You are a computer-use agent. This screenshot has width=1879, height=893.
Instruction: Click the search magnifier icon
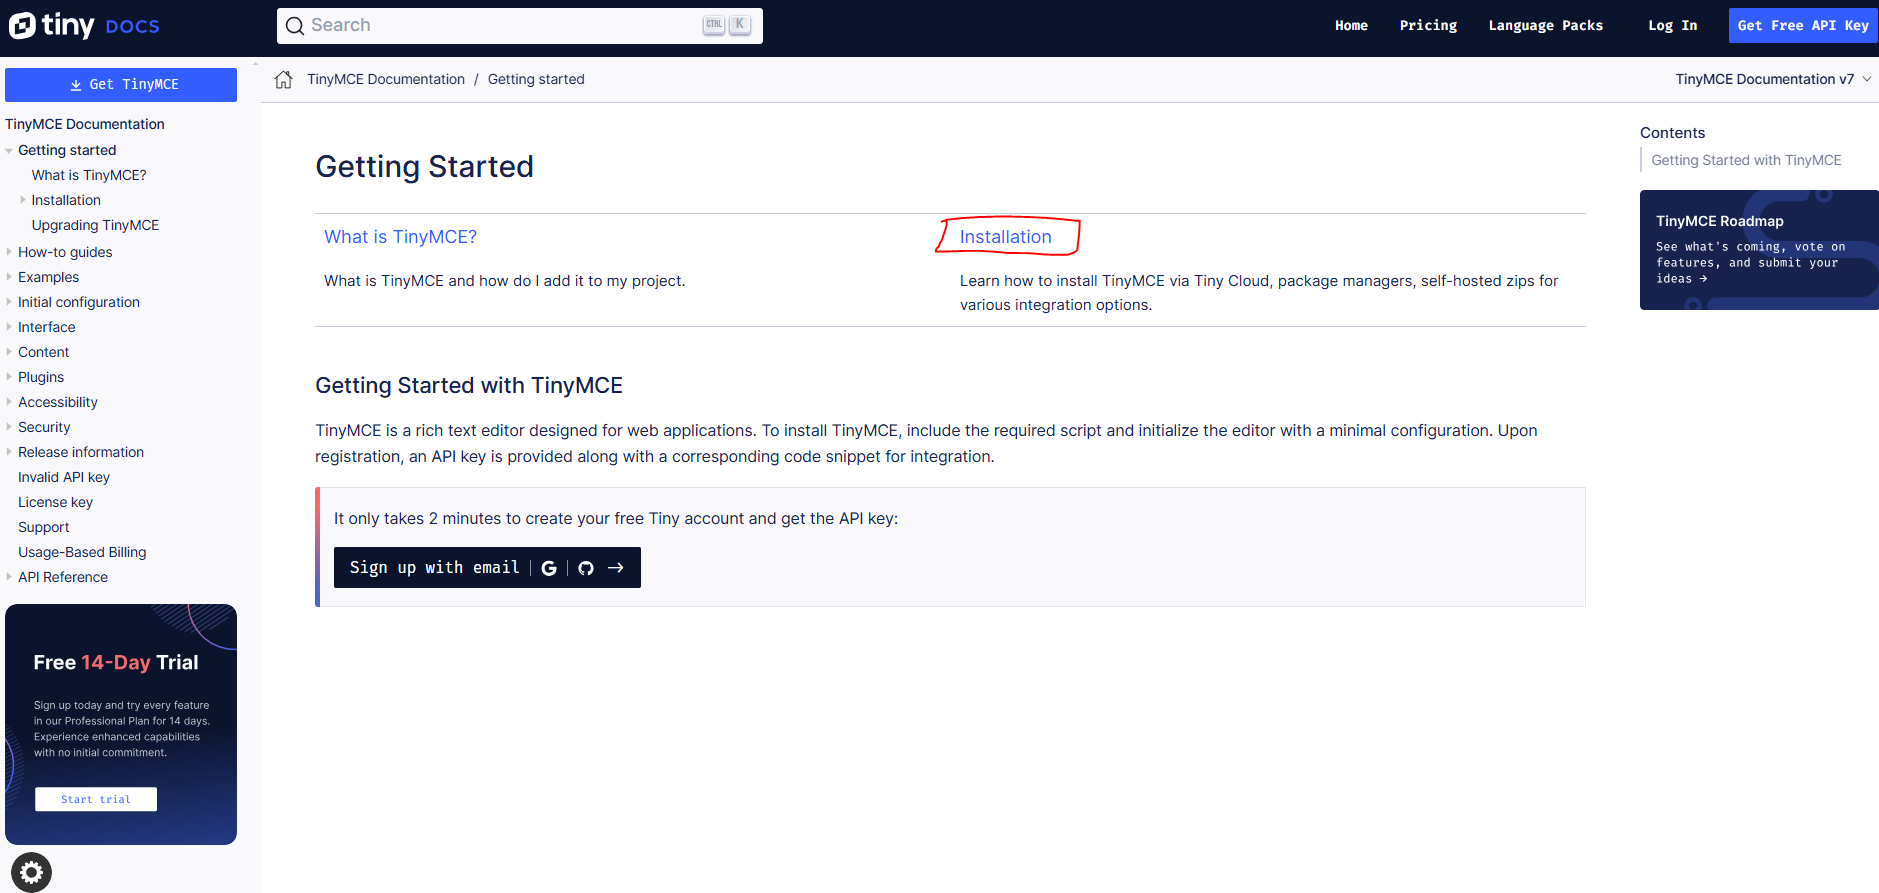tap(295, 26)
